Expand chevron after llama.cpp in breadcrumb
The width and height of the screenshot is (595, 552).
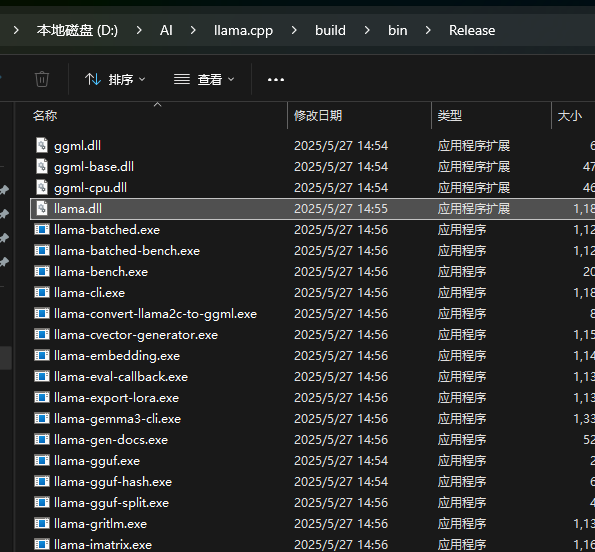coord(294,30)
